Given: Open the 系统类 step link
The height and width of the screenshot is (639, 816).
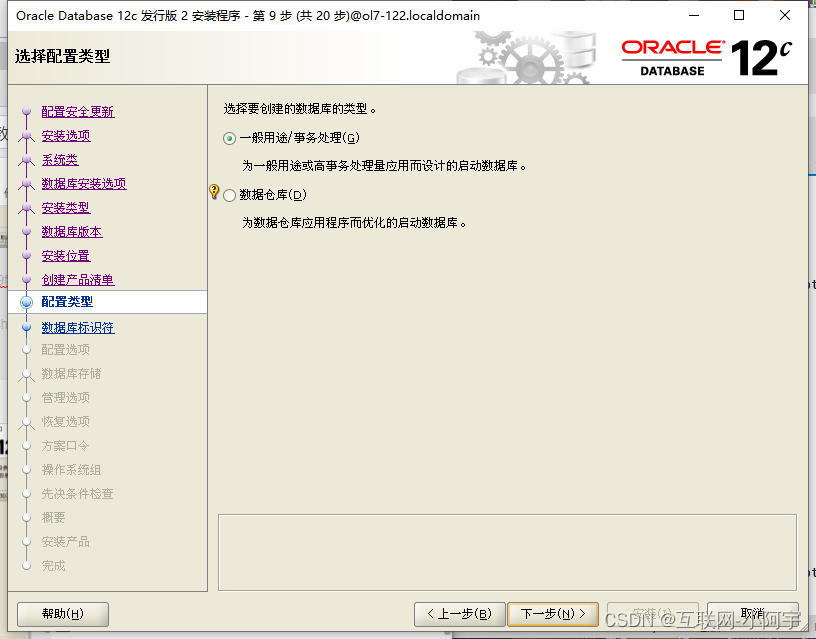Looking at the screenshot, I should (60, 160).
